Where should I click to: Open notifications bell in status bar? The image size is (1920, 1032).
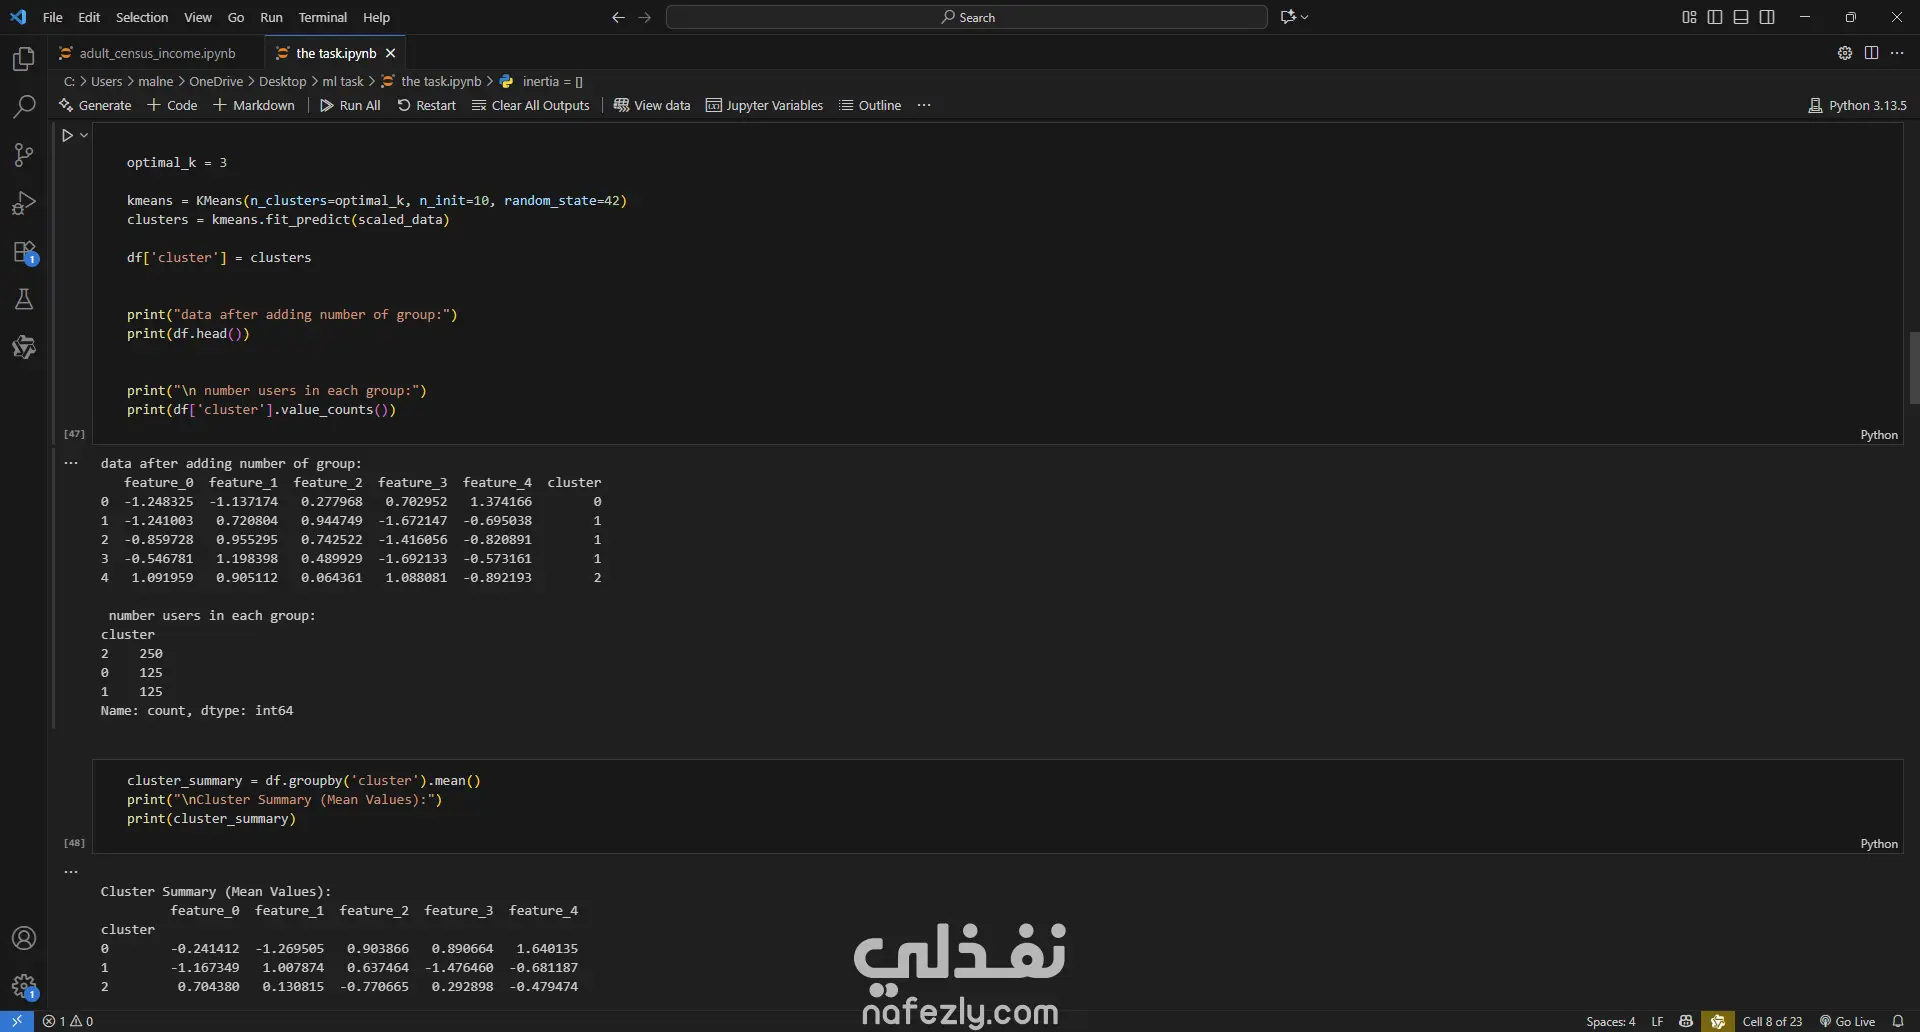pyautogui.click(x=1898, y=1021)
